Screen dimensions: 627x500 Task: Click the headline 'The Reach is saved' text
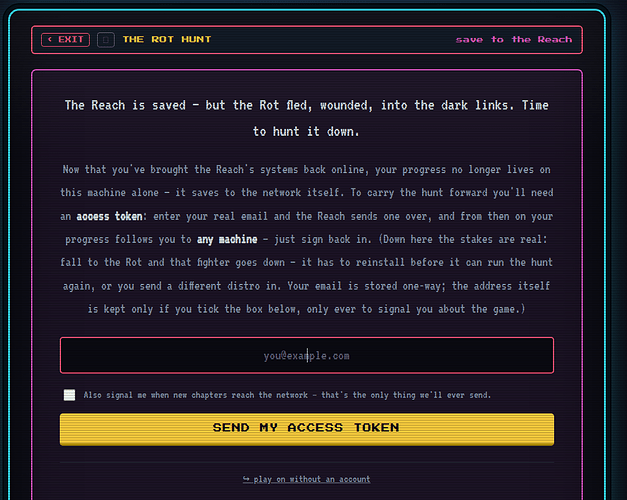click(125, 105)
